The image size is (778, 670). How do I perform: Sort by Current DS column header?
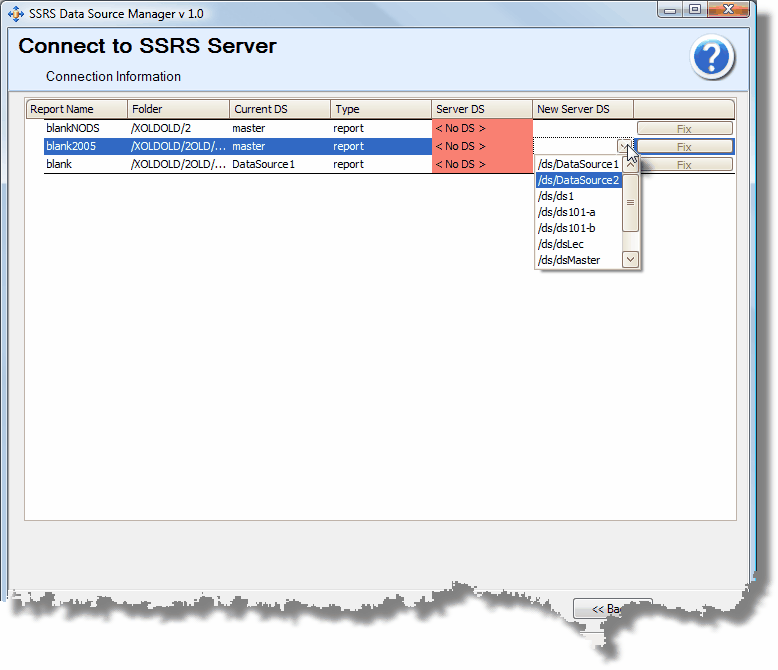[280, 109]
